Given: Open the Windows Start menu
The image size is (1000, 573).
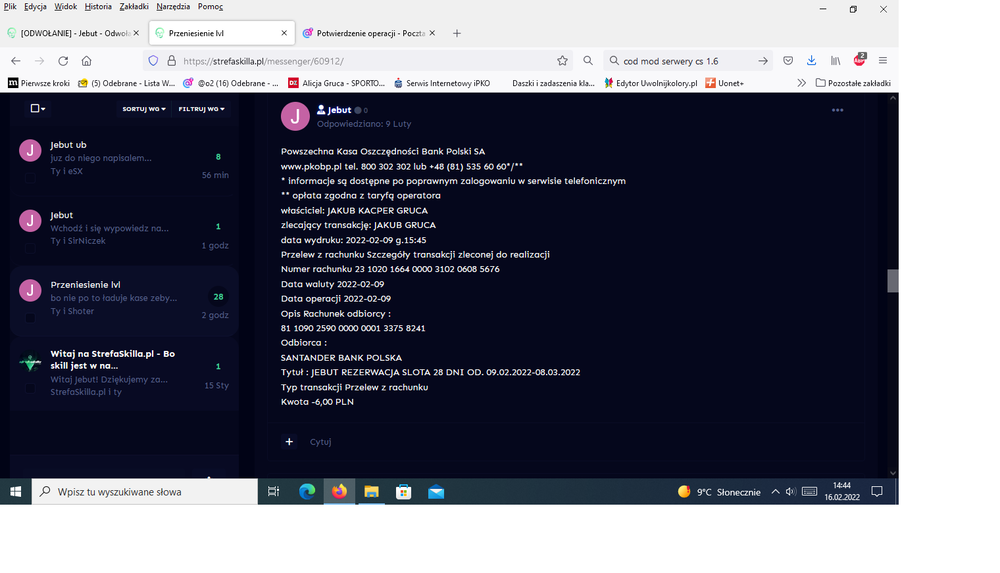Looking at the screenshot, I should click(x=15, y=491).
